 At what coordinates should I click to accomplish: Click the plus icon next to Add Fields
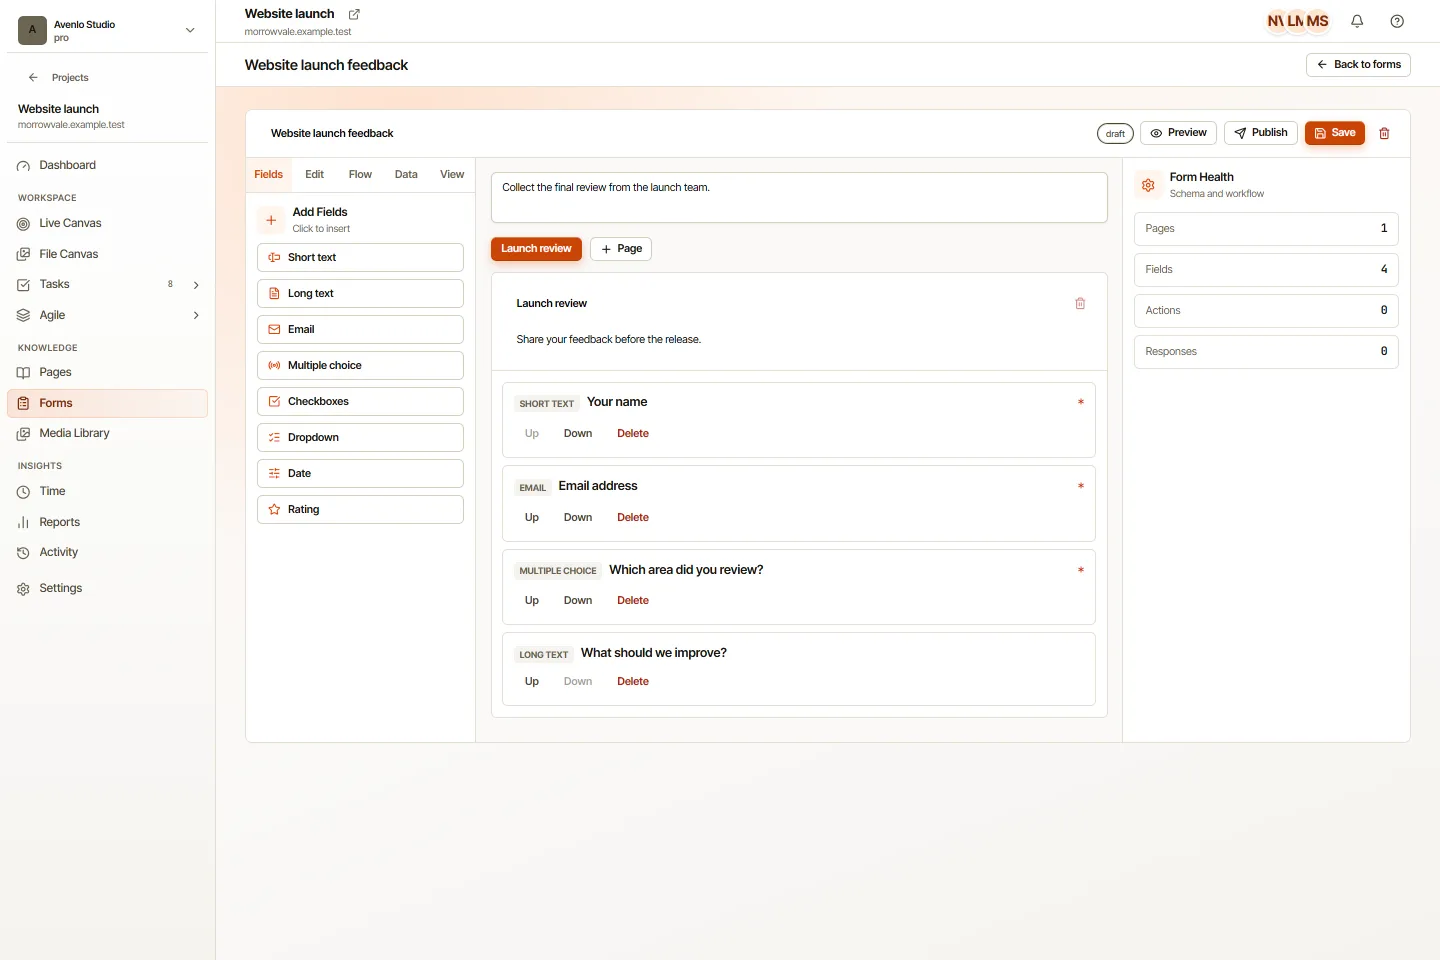click(271, 220)
